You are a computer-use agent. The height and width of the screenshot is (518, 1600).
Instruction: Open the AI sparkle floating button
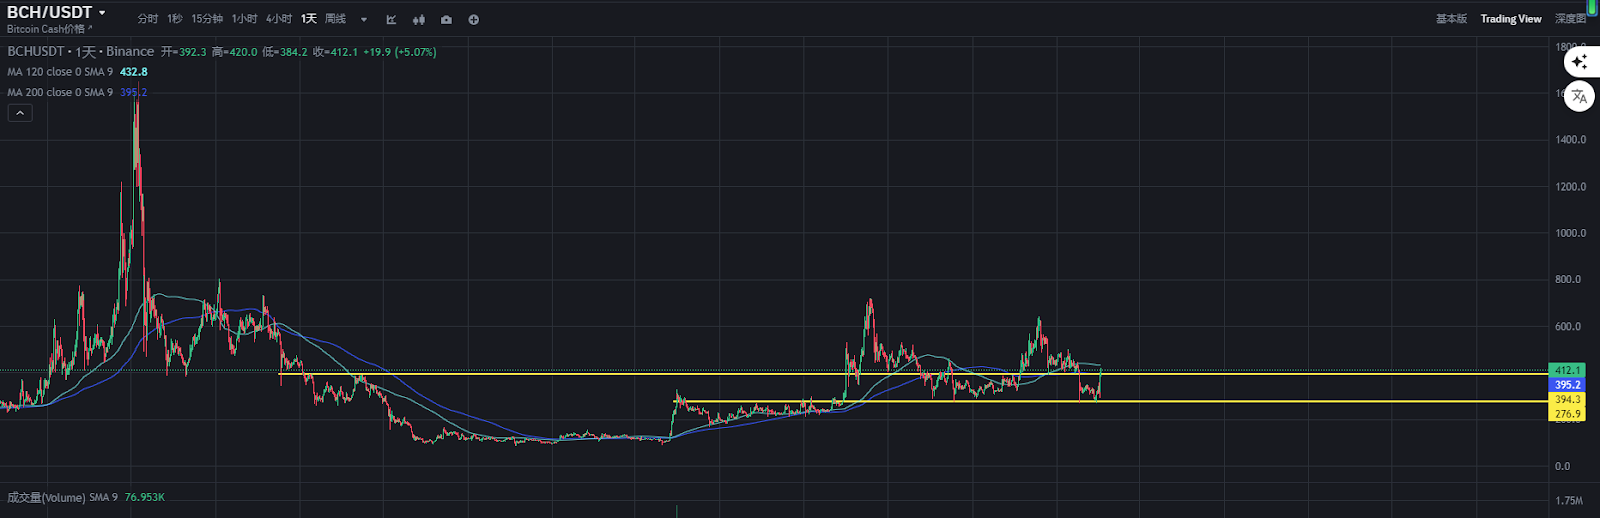(x=1579, y=61)
